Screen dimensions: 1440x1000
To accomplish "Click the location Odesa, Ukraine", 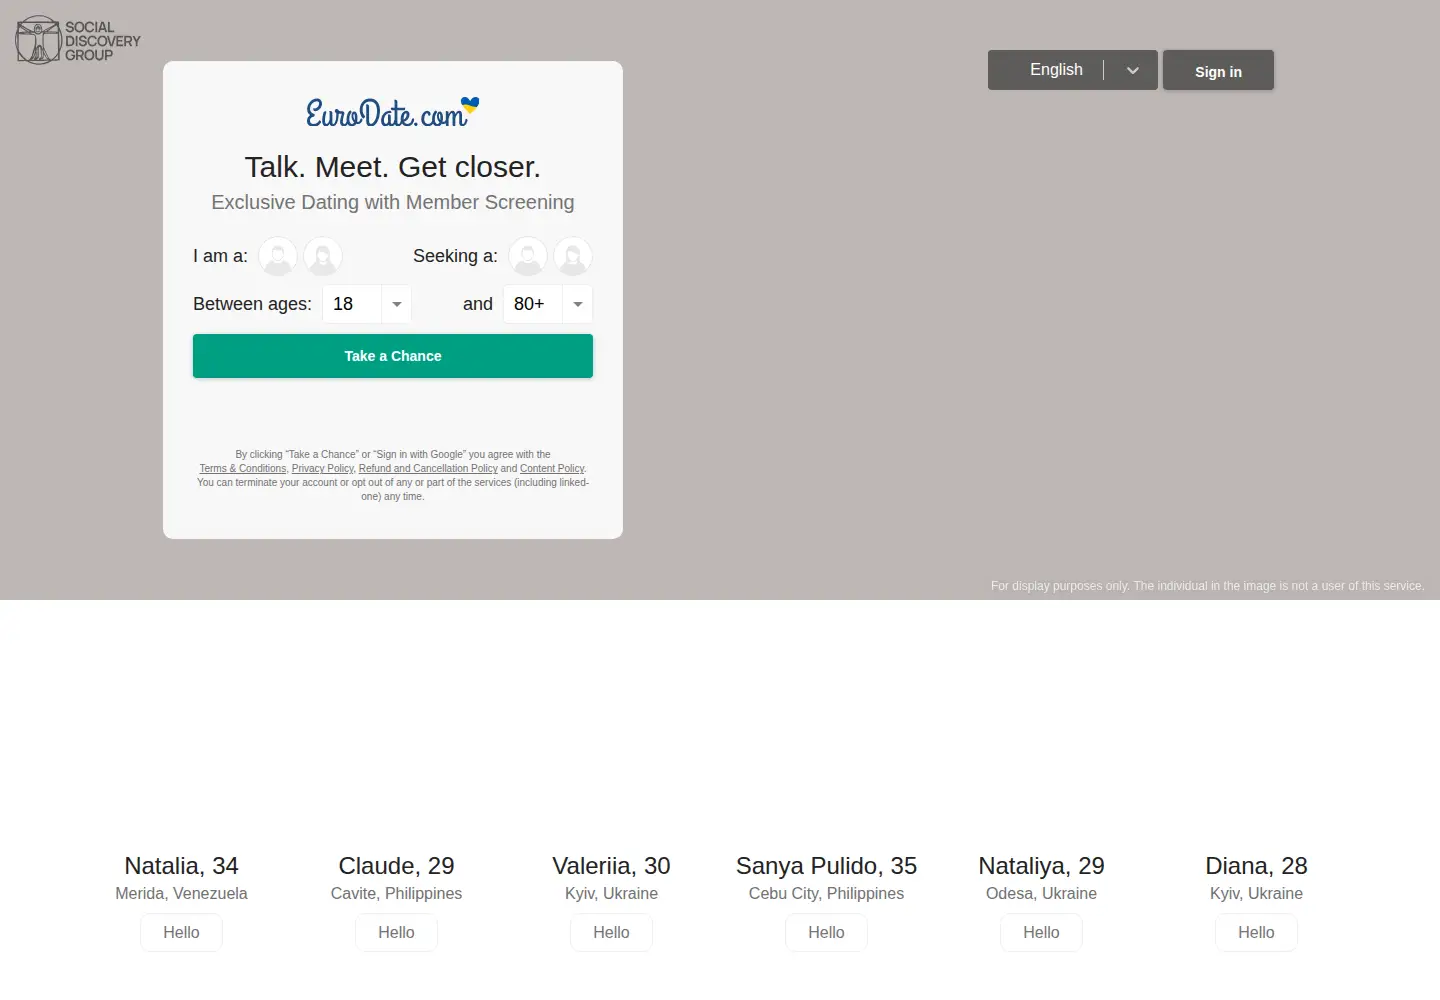I will (1041, 893).
